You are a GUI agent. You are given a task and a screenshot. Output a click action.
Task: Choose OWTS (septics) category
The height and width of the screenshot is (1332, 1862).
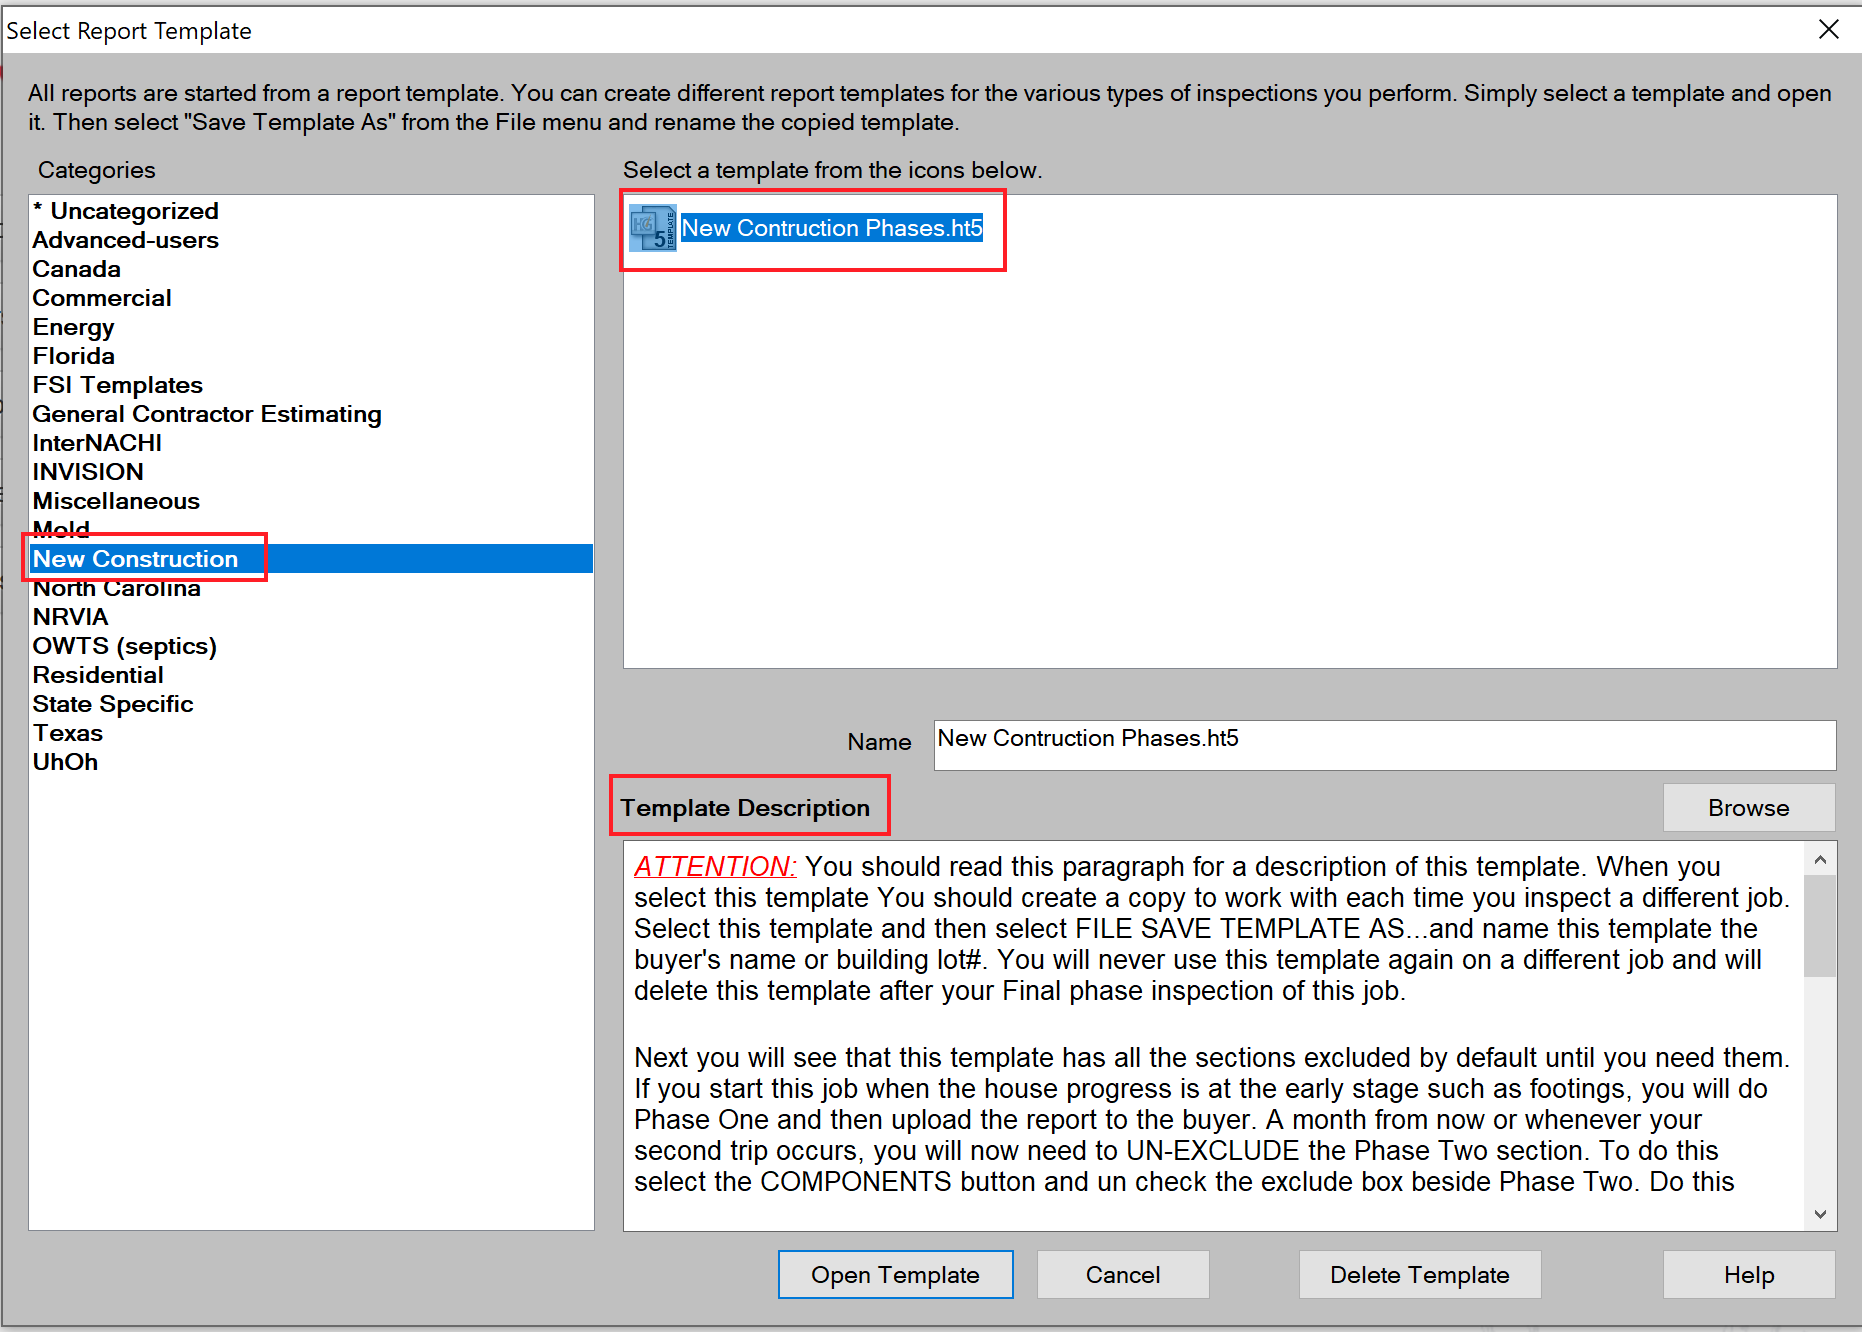point(125,646)
